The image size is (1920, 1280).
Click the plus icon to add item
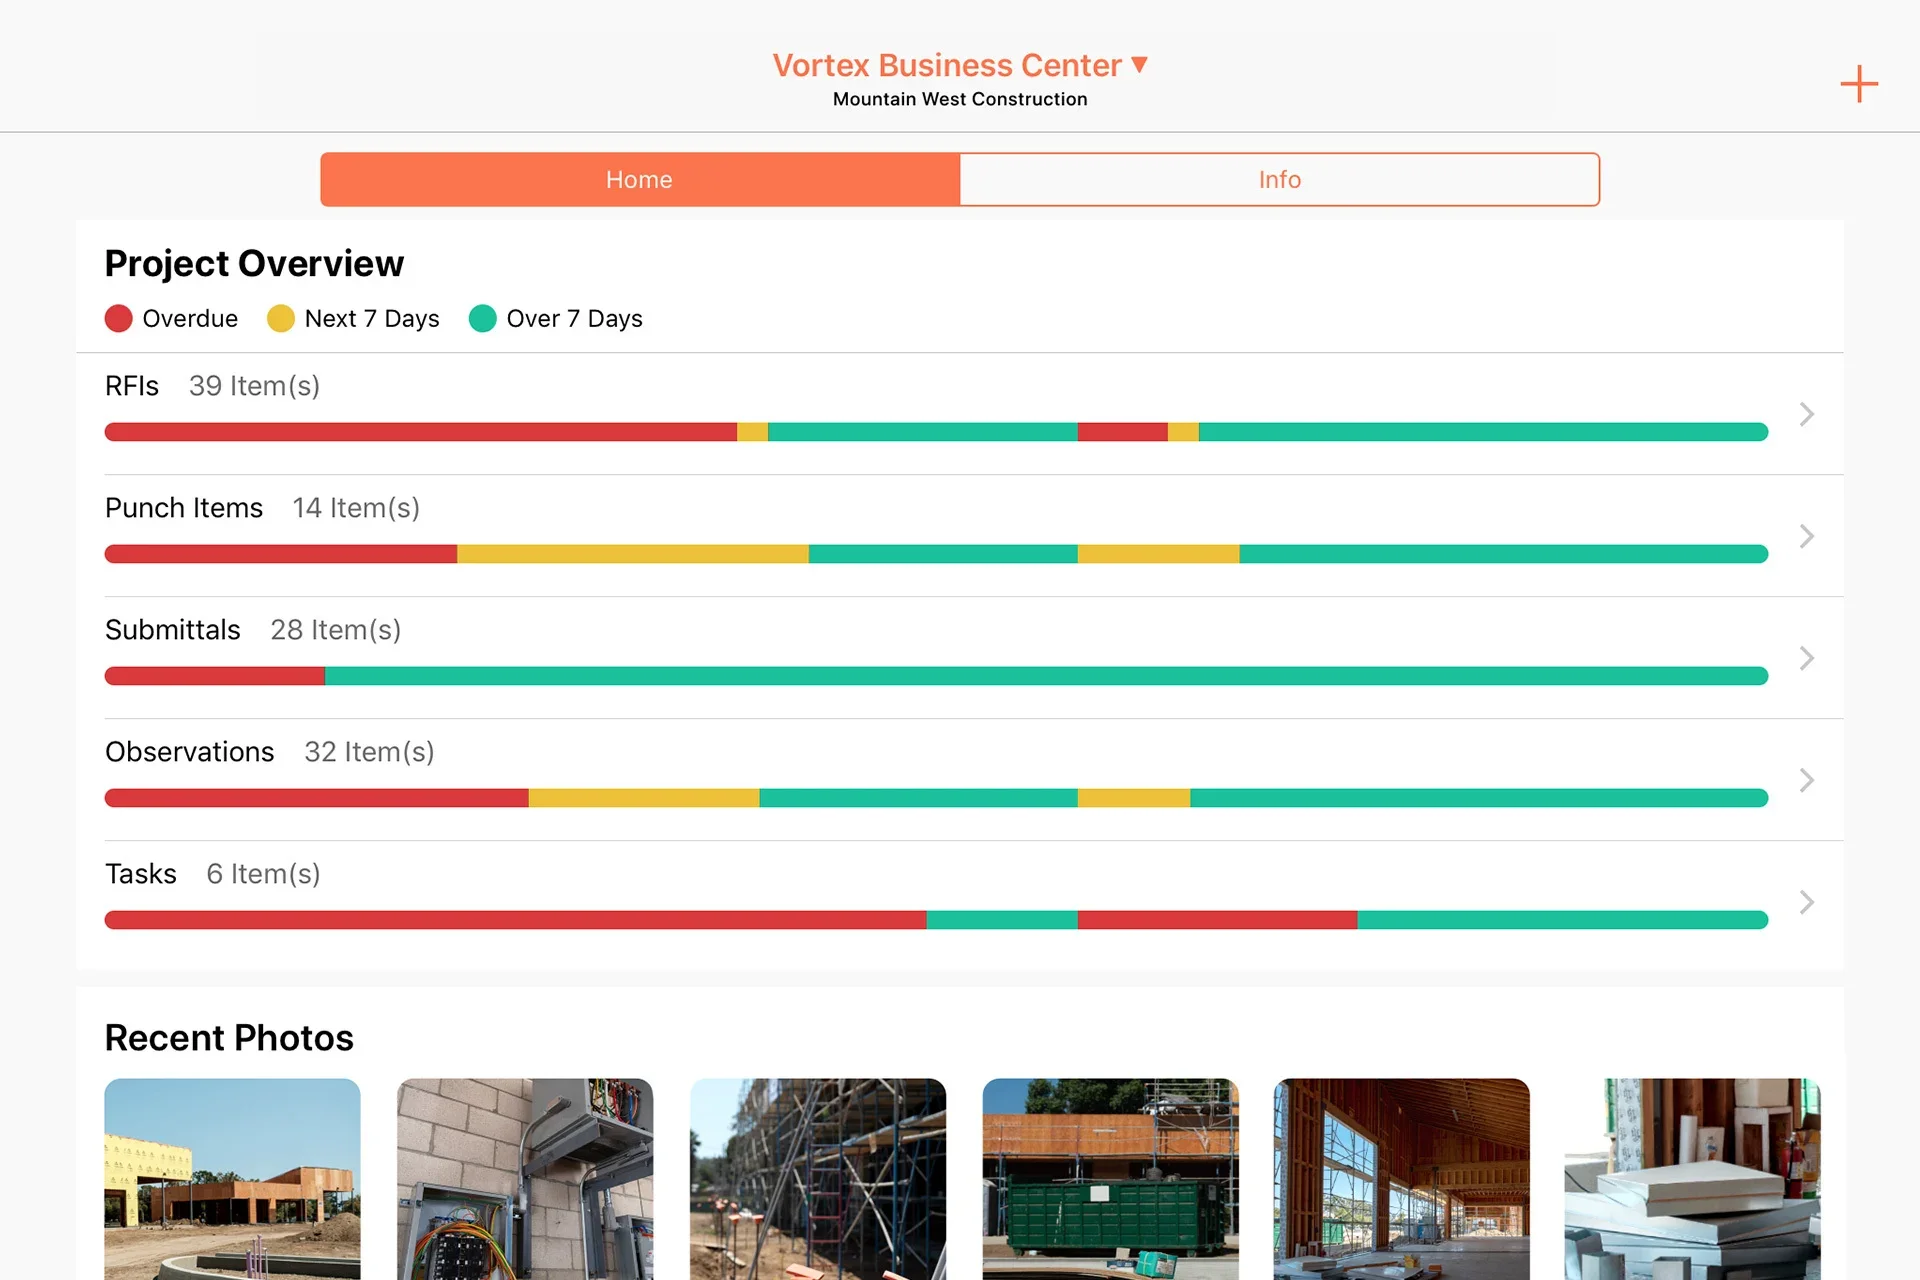(x=1858, y=84)
